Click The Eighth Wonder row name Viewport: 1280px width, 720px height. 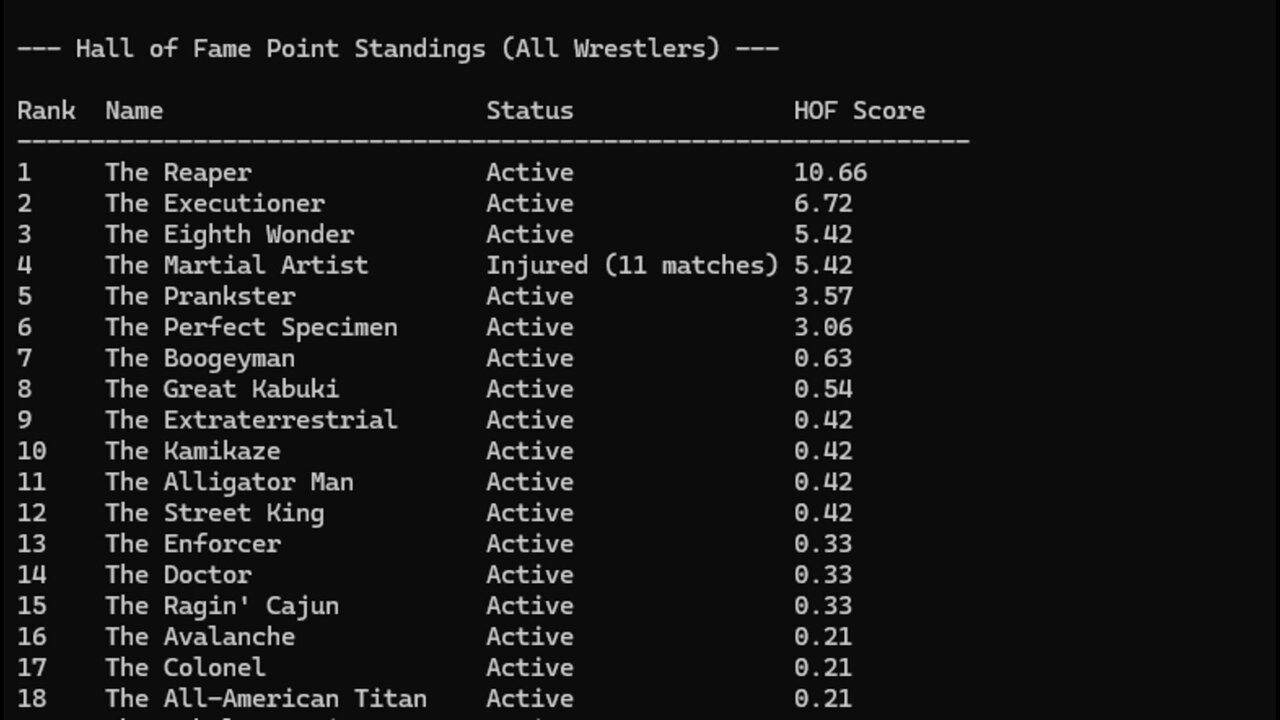(x=230, y=234)
